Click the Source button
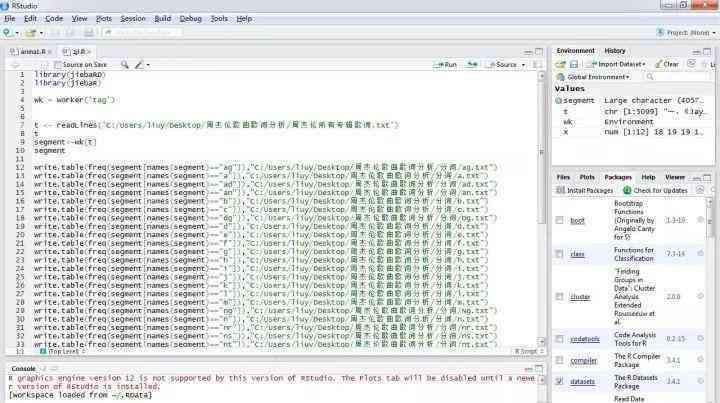 click(502, 65)
